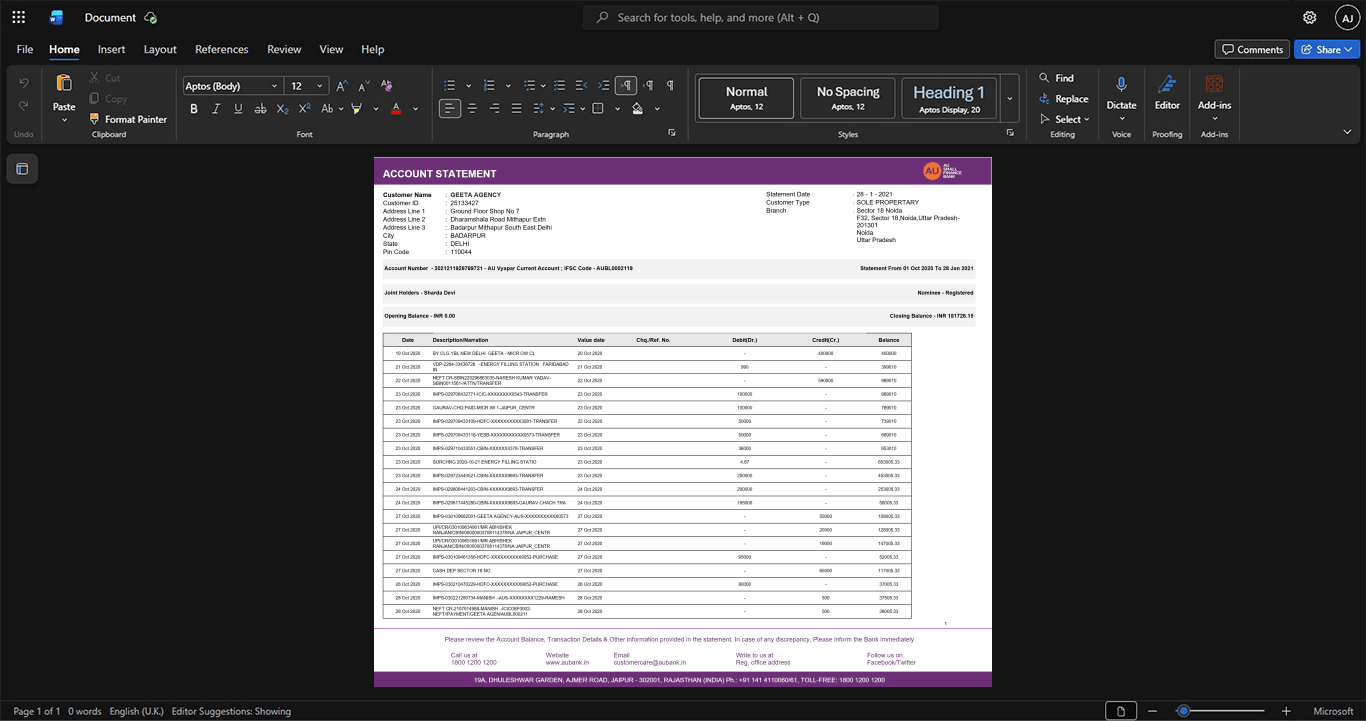Viewport: 1366px width, 721px height.
Task: Toggle Bold formatting
Action: (x=194, y=108)
